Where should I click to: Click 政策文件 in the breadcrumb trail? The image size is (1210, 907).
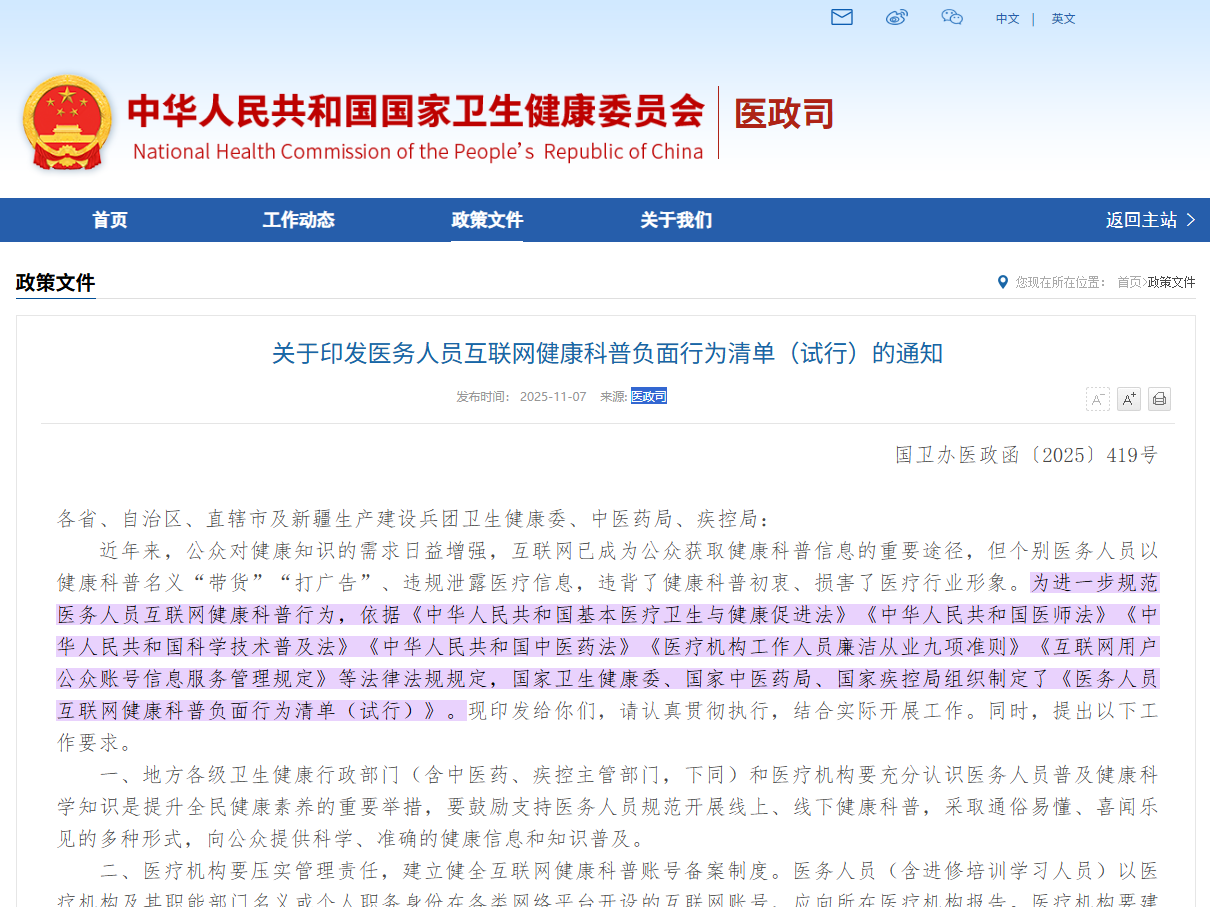coord(1172,282)
